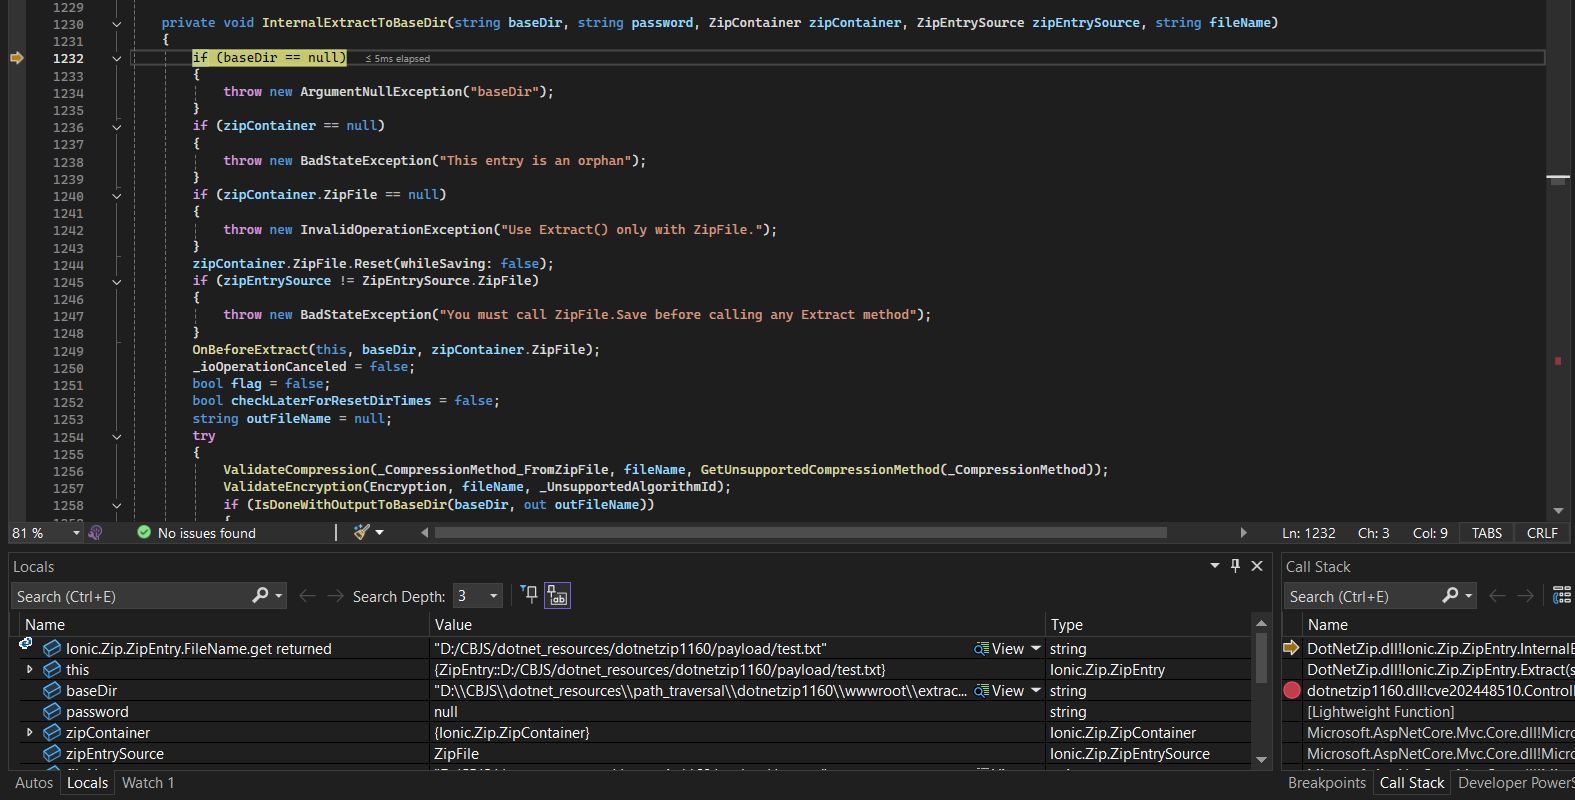The width and height of the screenshot is (1575, 800).
Task: Toggle the highlighted name display button in Locals
Action: (557, 596)
